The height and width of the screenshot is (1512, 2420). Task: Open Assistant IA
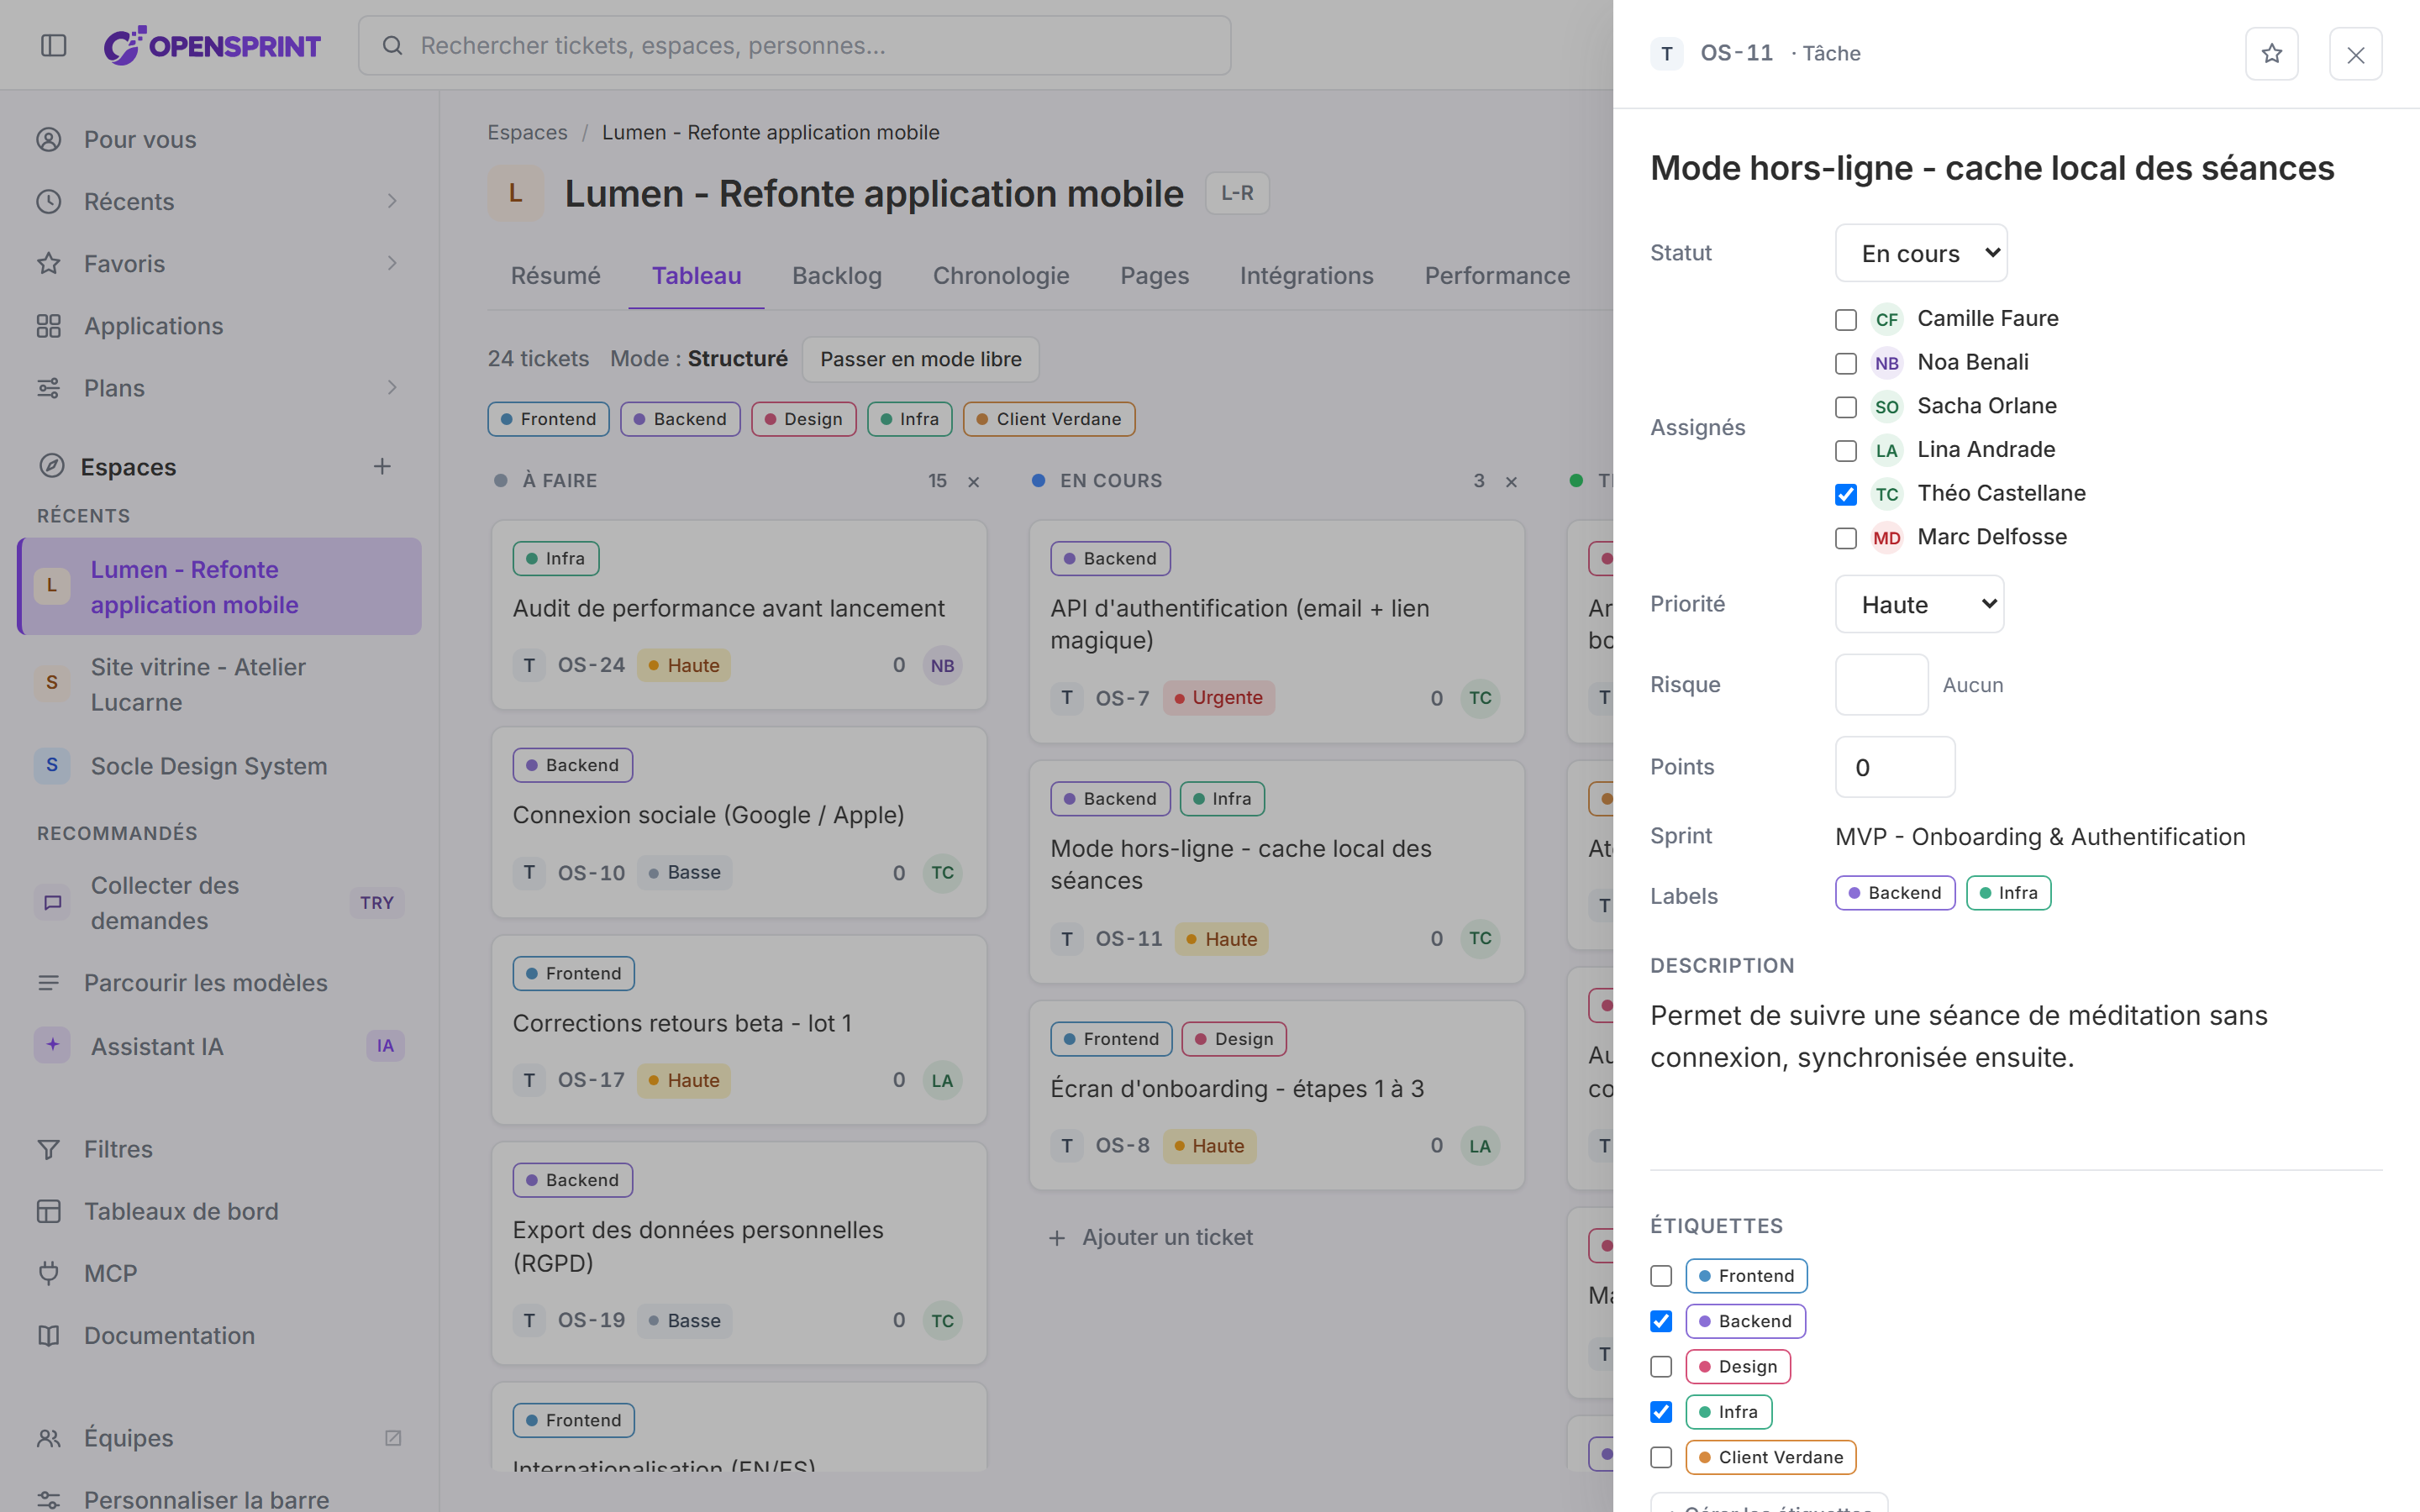coord(220,1046)
